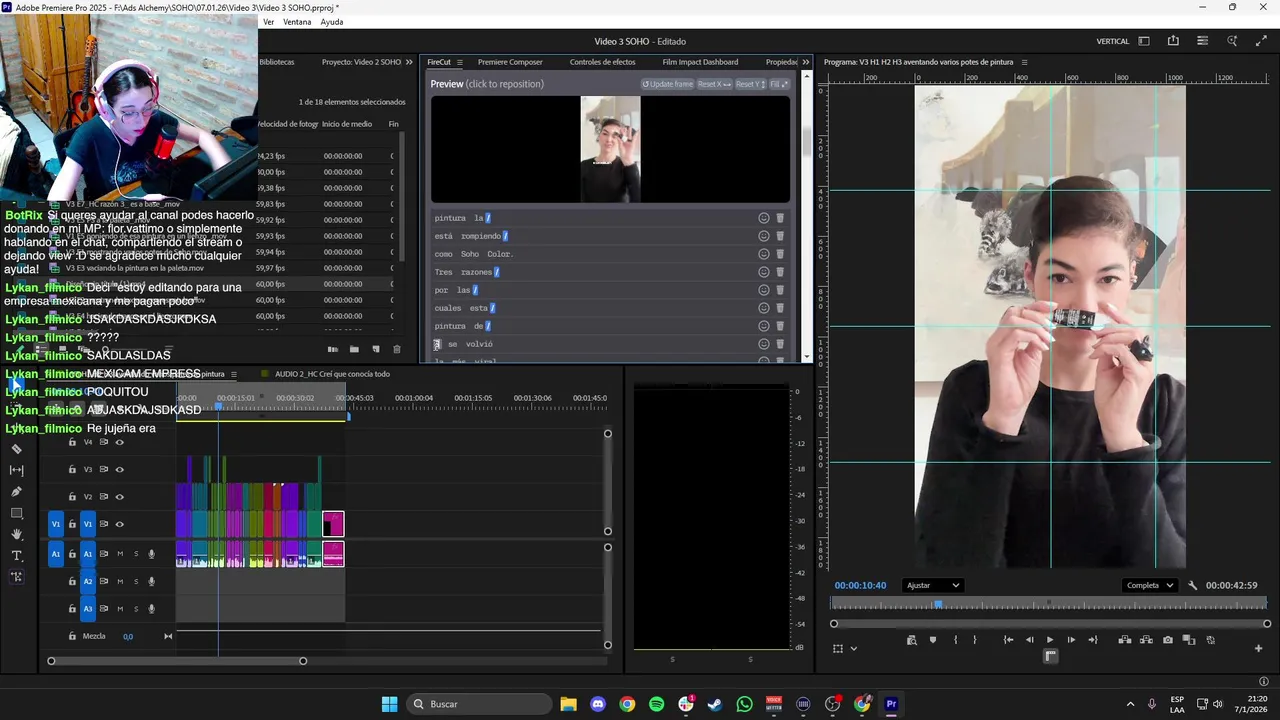Open the Ventana menu
Screen dimensions: 1280x720
(x=297, y=22)
